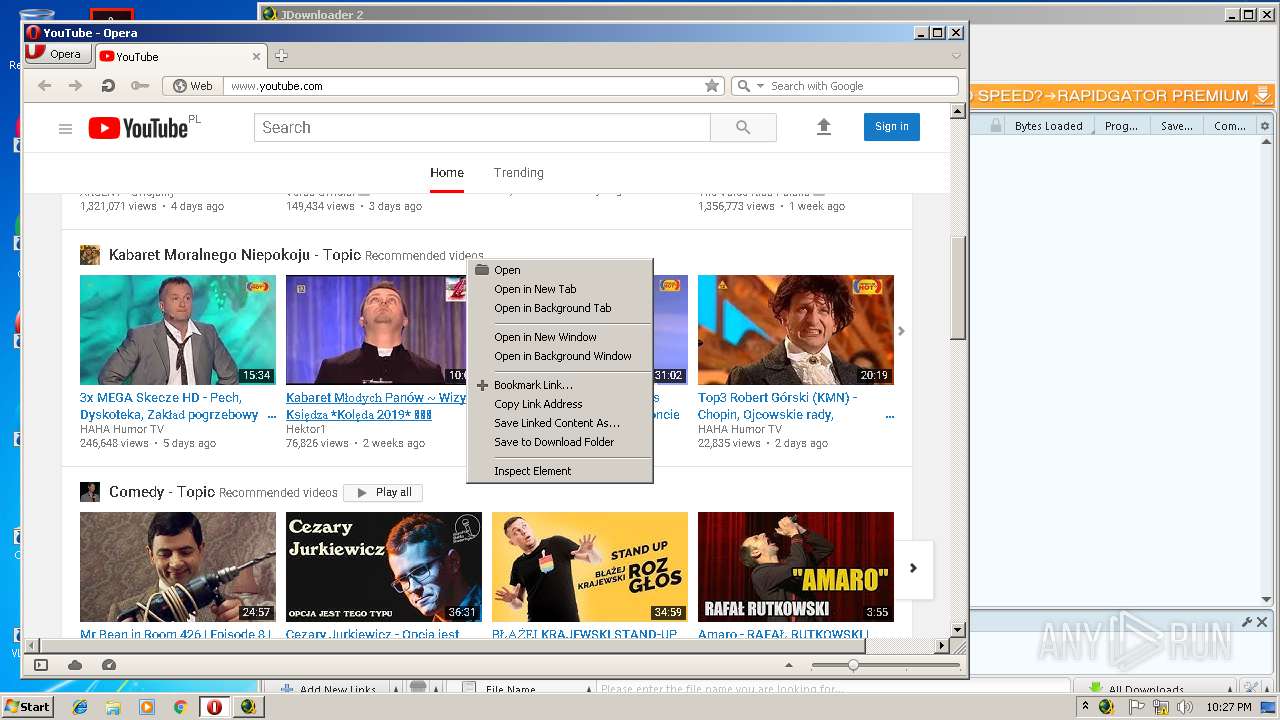Click Add New Links in JDownloader

coord(328,689)
